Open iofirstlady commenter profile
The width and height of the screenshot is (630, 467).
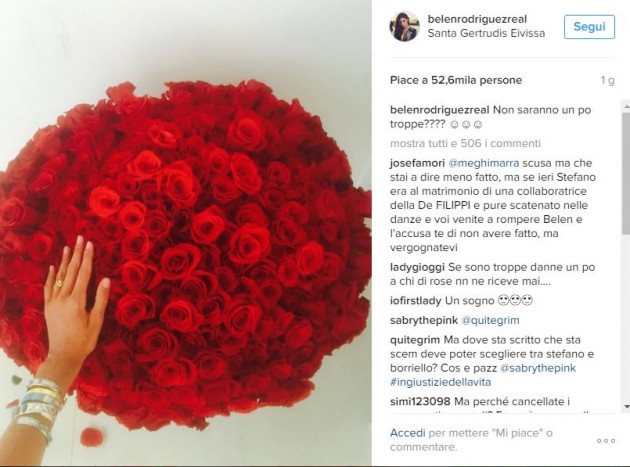coord(415,301)
